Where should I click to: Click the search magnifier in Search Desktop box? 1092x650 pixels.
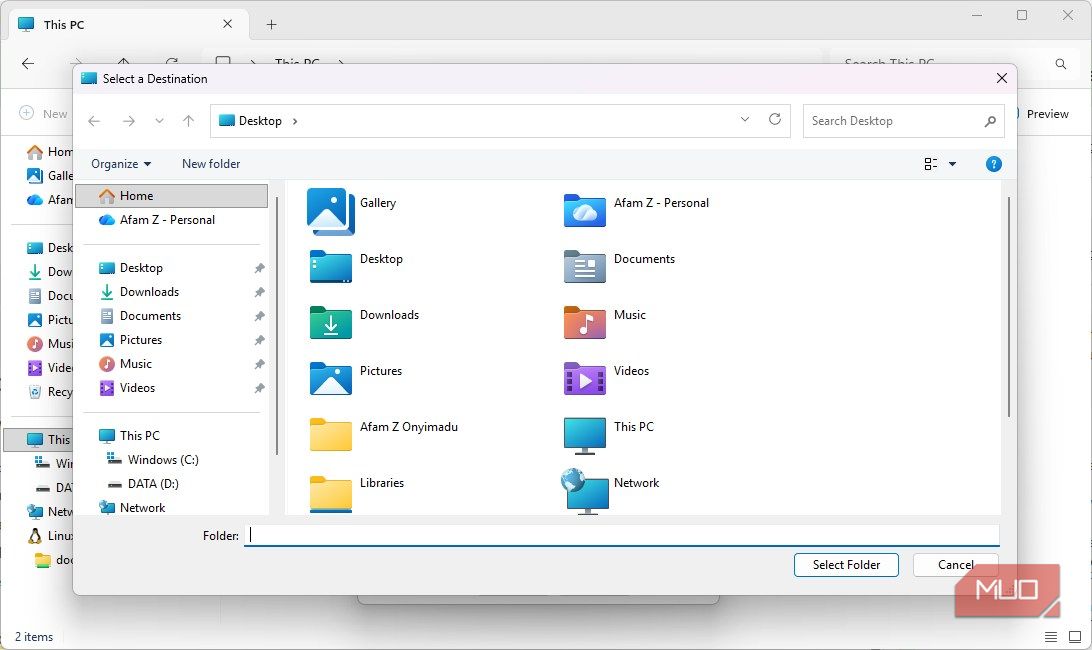(990, 121)
